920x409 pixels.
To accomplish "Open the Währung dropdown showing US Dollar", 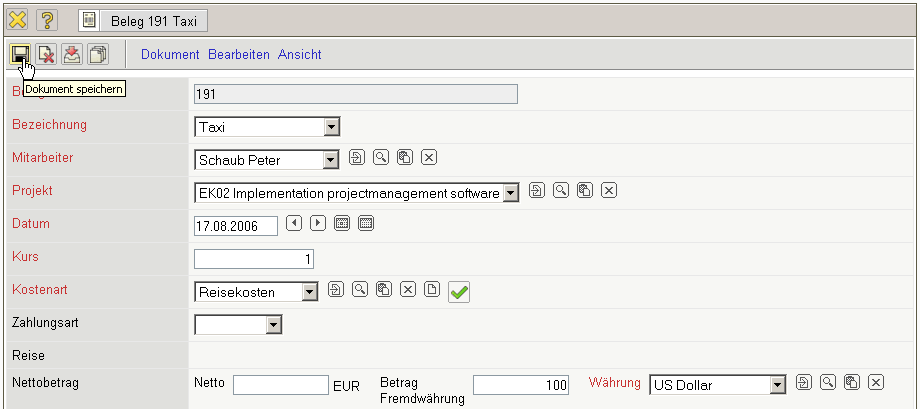I will pyautogui.click(x=777, y=384).
